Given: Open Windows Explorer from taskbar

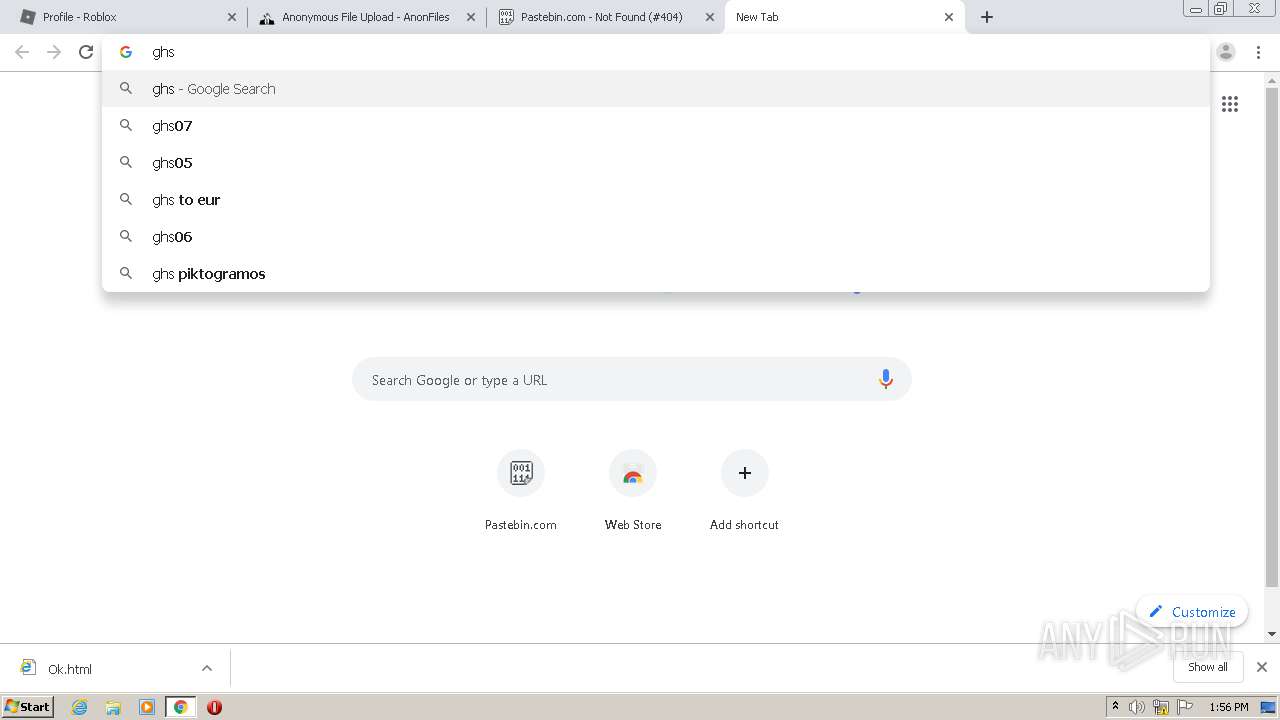Looking at the screenshot, I should [113, 707].
